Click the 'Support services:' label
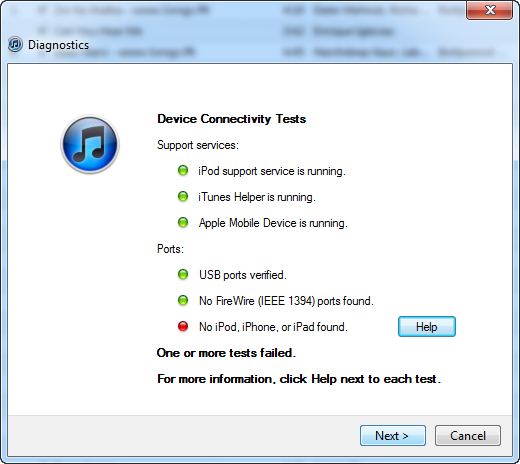Viewport: 520px width, 464px height. tap(198, 145)
